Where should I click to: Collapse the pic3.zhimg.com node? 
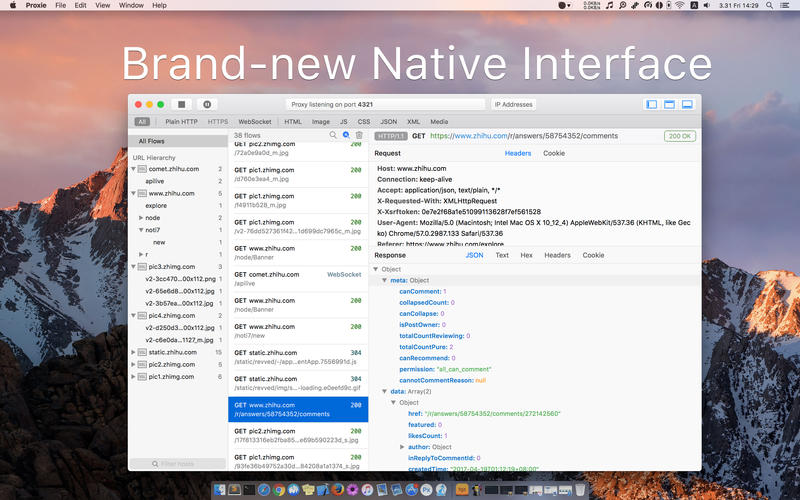(x=133, y=267)
